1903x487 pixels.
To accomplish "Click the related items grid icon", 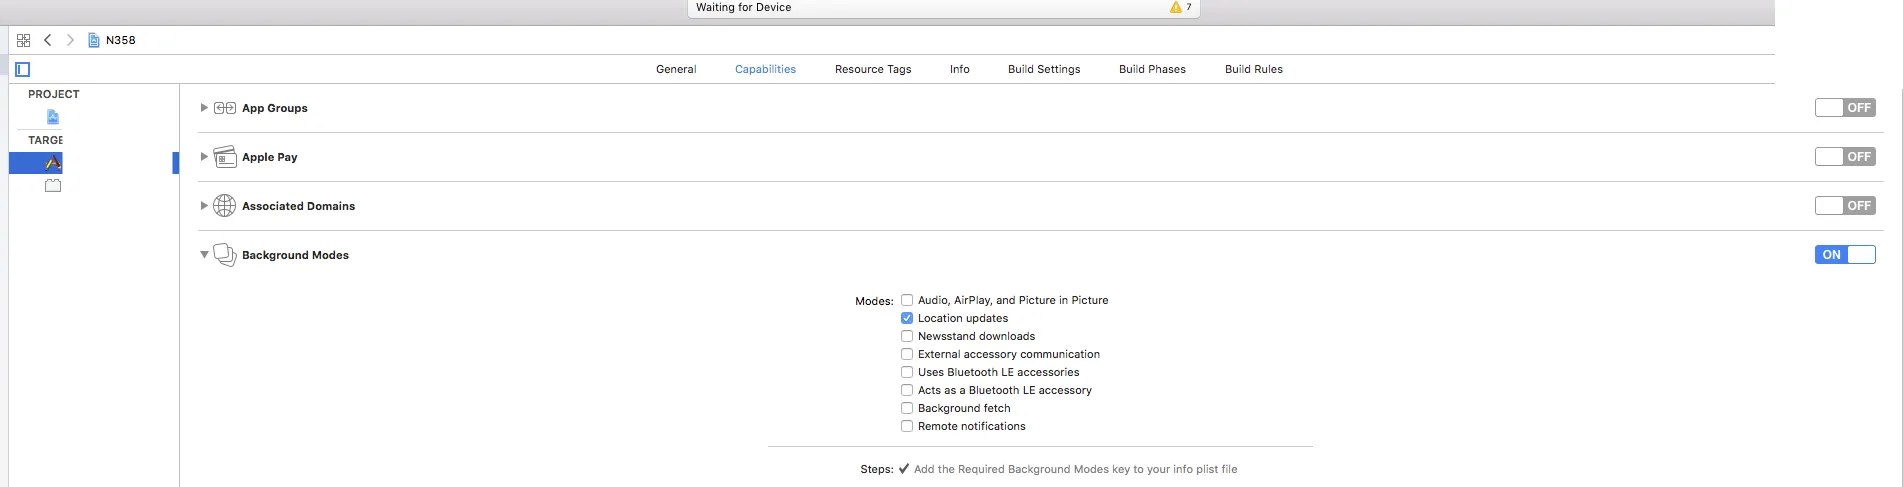I will 24,40.
